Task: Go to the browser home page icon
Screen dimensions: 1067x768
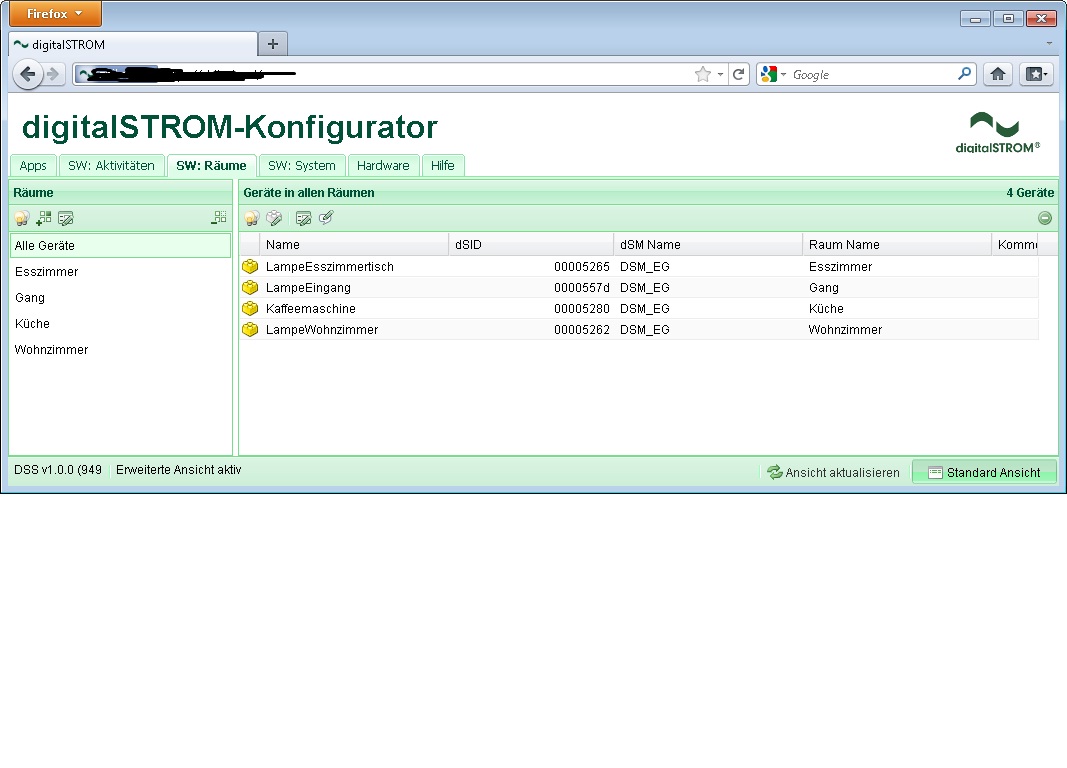Action: pos(998,74)
